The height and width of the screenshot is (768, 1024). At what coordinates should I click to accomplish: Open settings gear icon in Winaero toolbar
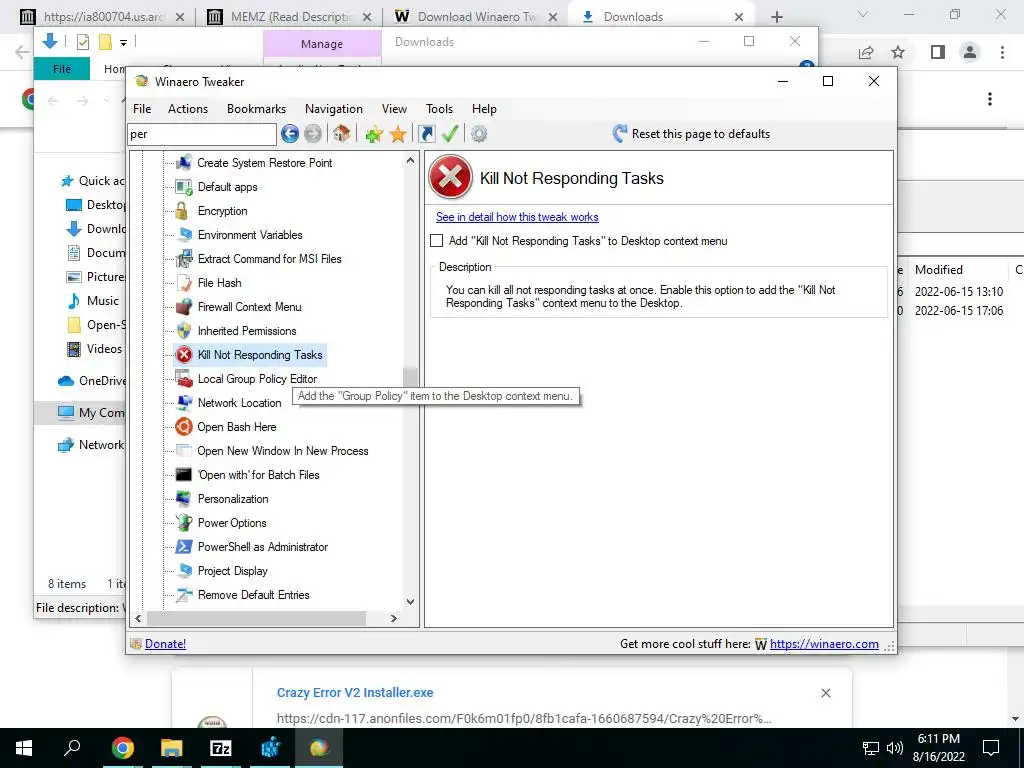click(x=479, y=134)
